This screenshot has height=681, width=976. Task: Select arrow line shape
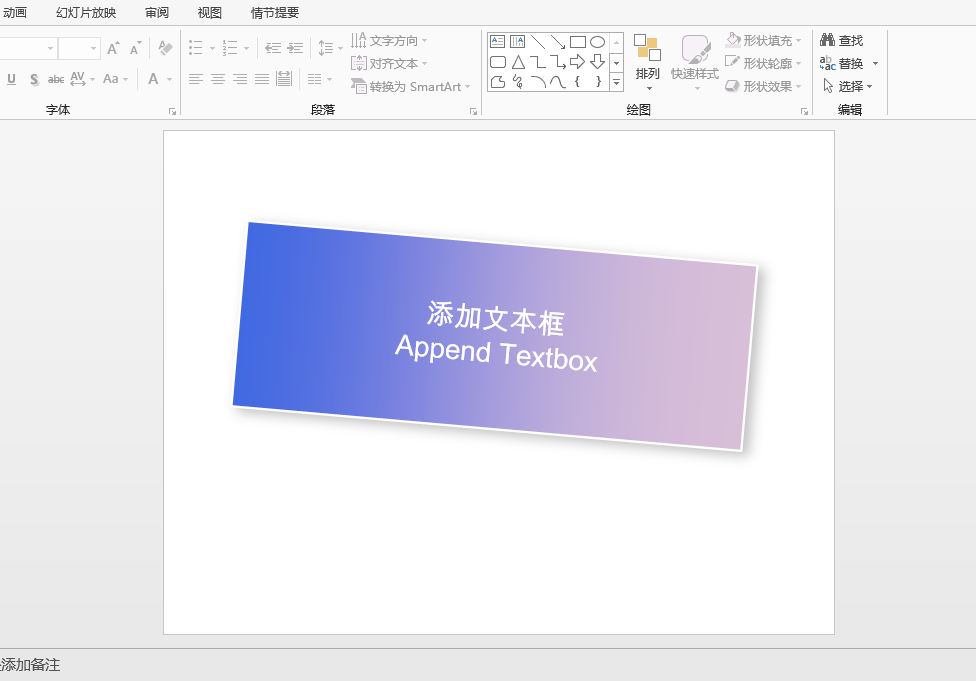[x=558, y=42]
